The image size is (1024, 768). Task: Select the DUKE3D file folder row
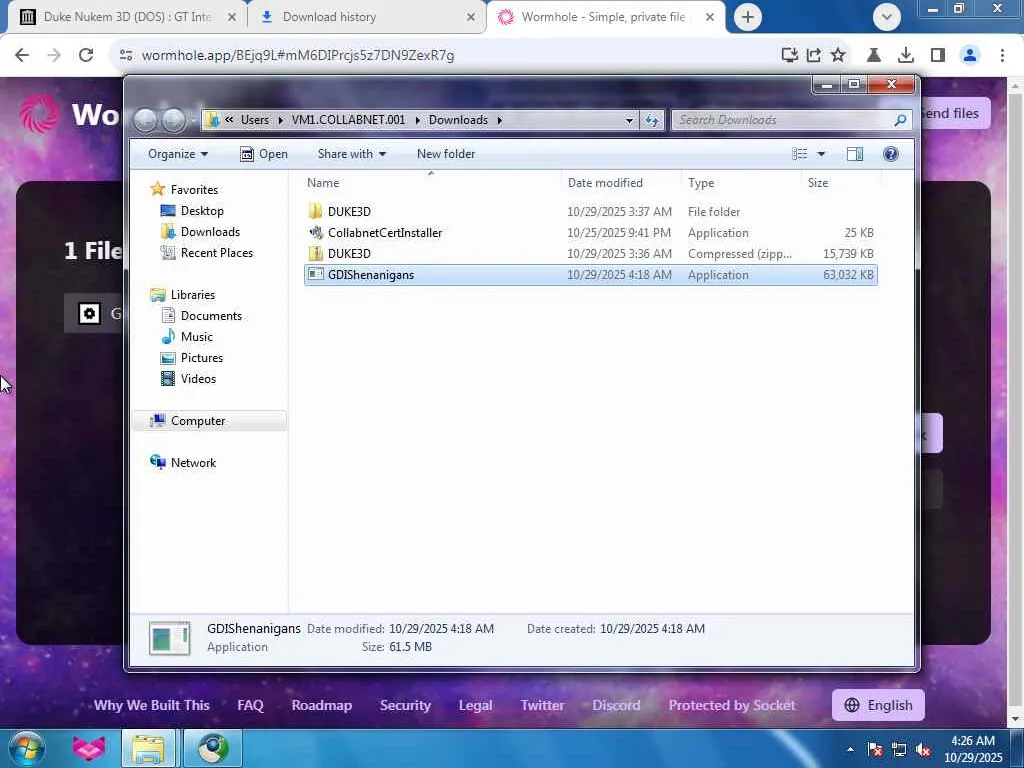(x=590, y=212)
